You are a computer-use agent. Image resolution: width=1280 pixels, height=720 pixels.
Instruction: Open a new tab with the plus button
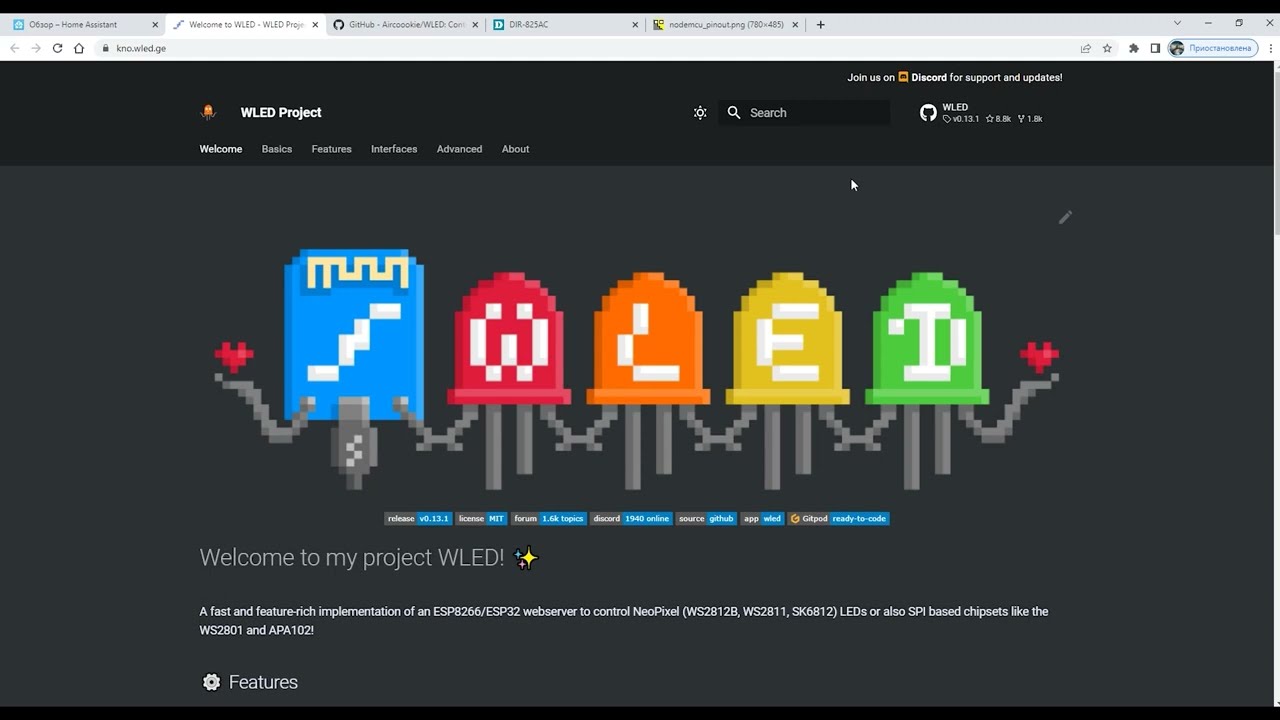click(820, 24)
